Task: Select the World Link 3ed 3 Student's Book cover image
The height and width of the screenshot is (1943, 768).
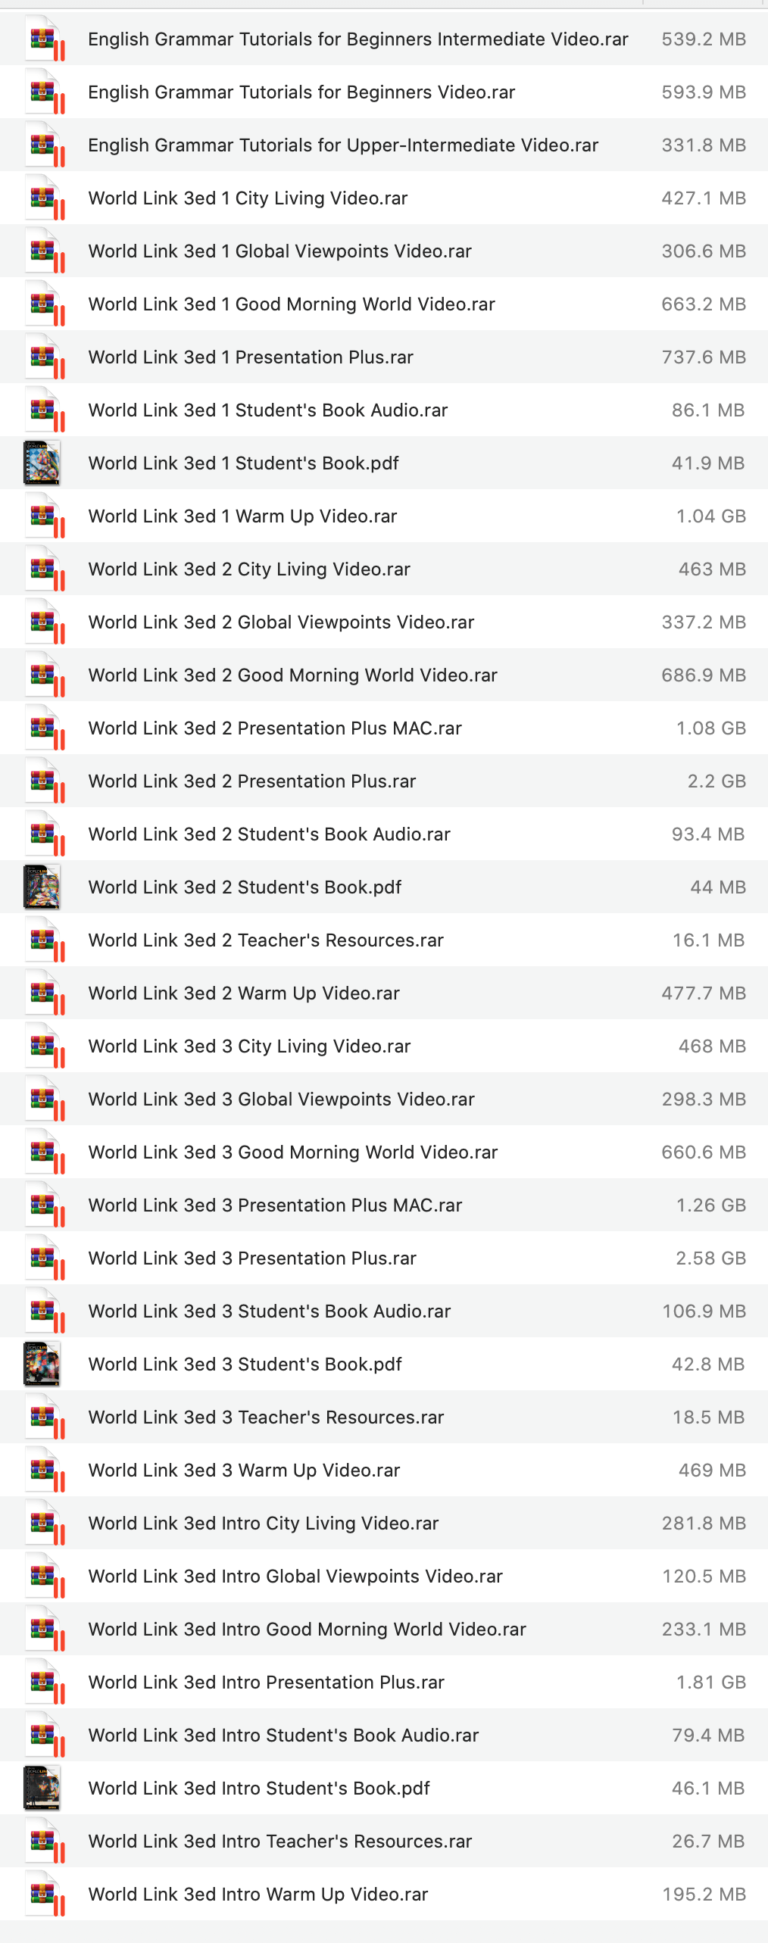Action: coord(41,1364)
